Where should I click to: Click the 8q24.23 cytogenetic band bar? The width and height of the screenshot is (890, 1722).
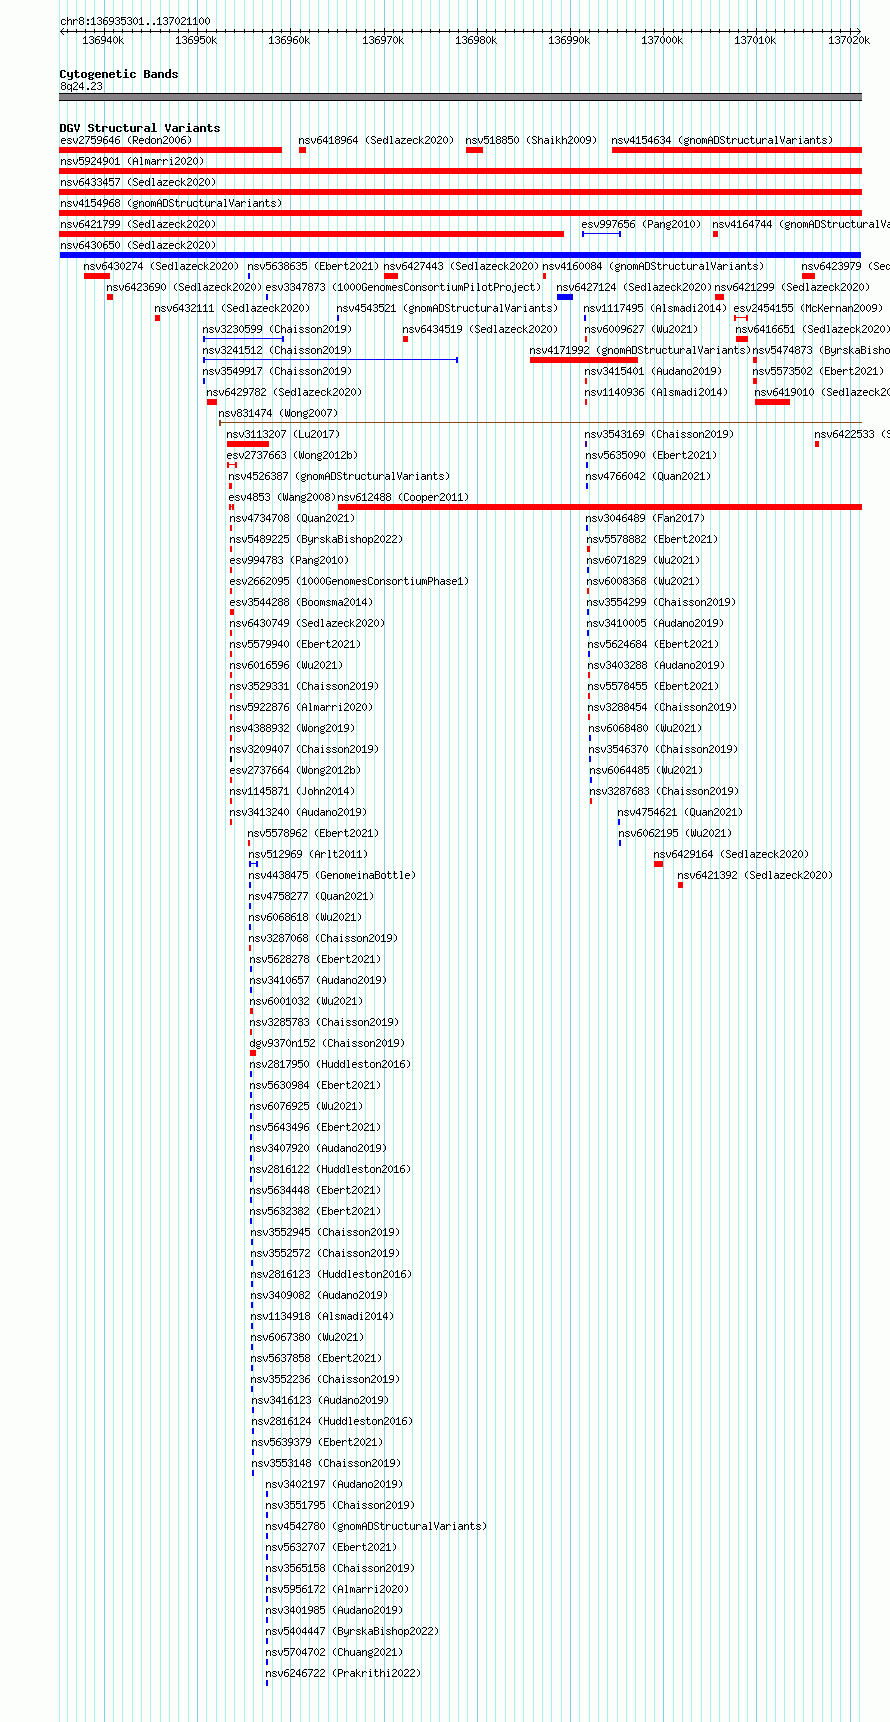[460, 97]
